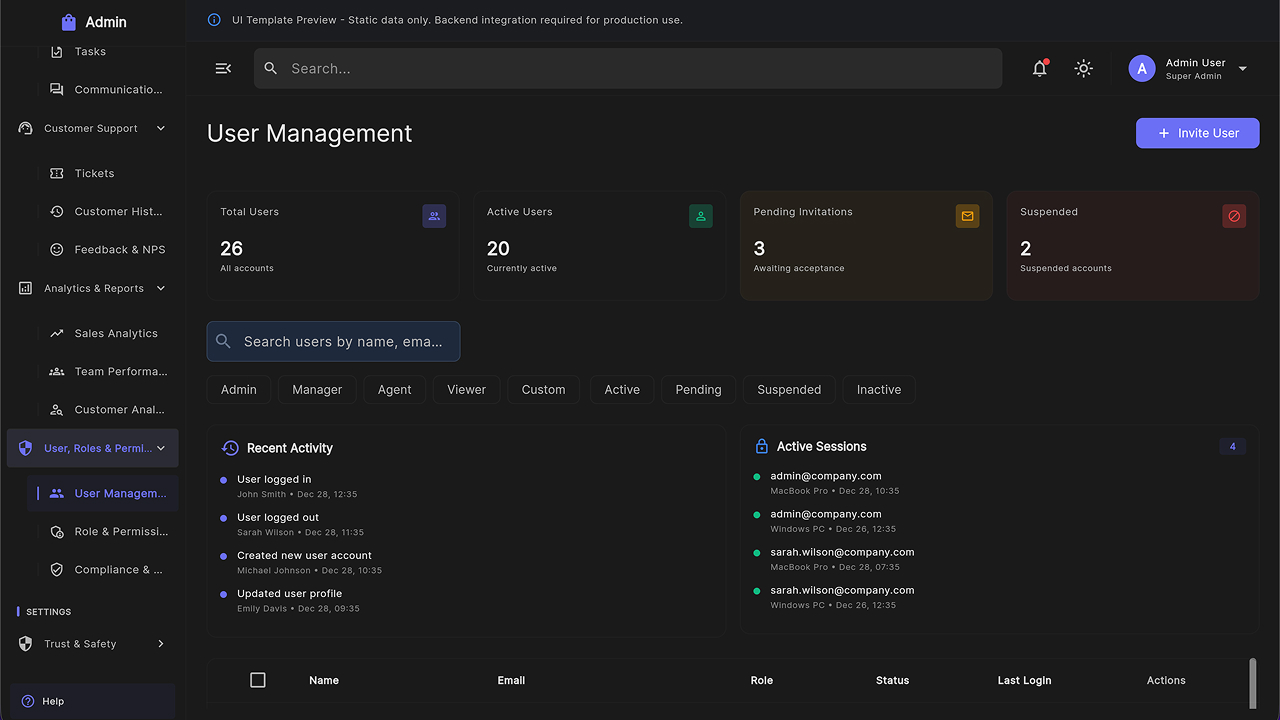Viewport: 1280px width, 720px height.
Task: Tick the select-all checkbox in the table header
Action: coord(258,680)
